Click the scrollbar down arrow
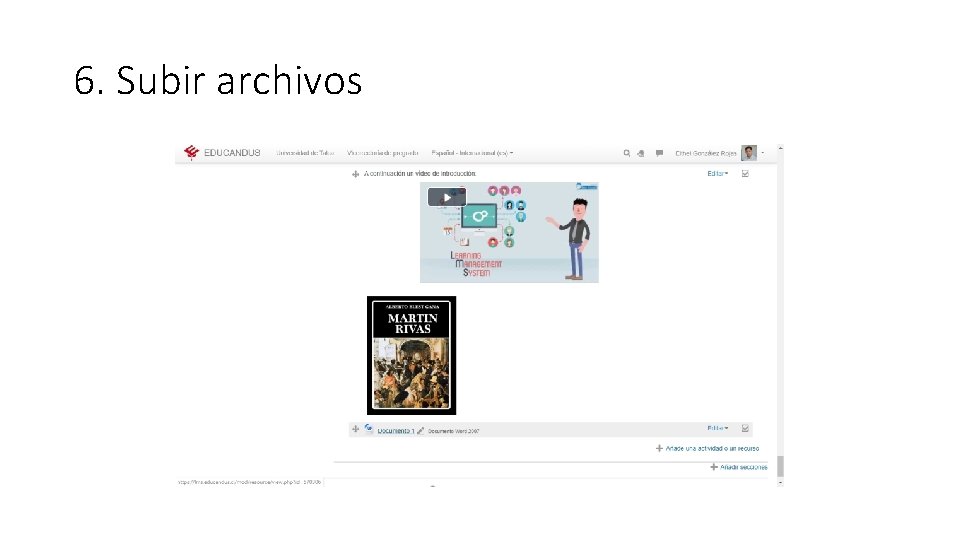Viewport: 960px width, 540px height. (781, 483)
